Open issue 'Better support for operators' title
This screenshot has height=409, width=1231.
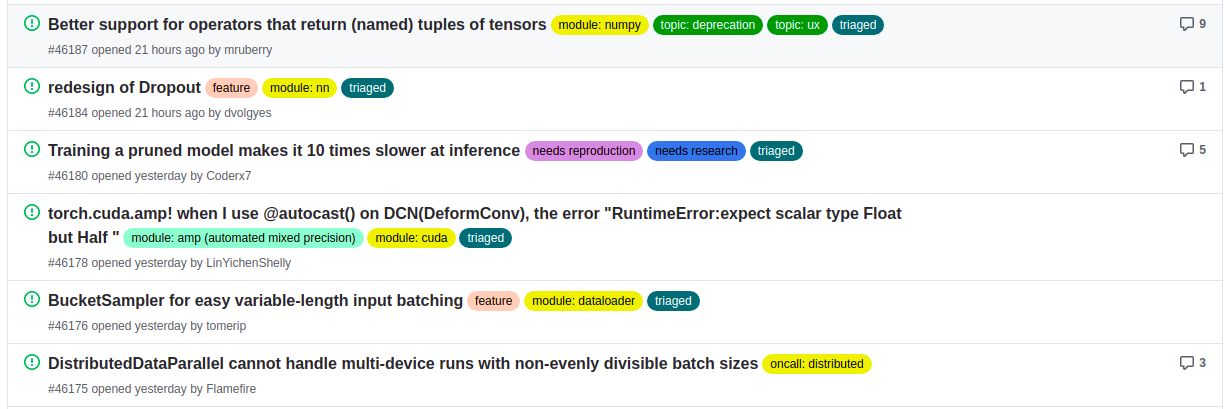click(x=297, y=24)
